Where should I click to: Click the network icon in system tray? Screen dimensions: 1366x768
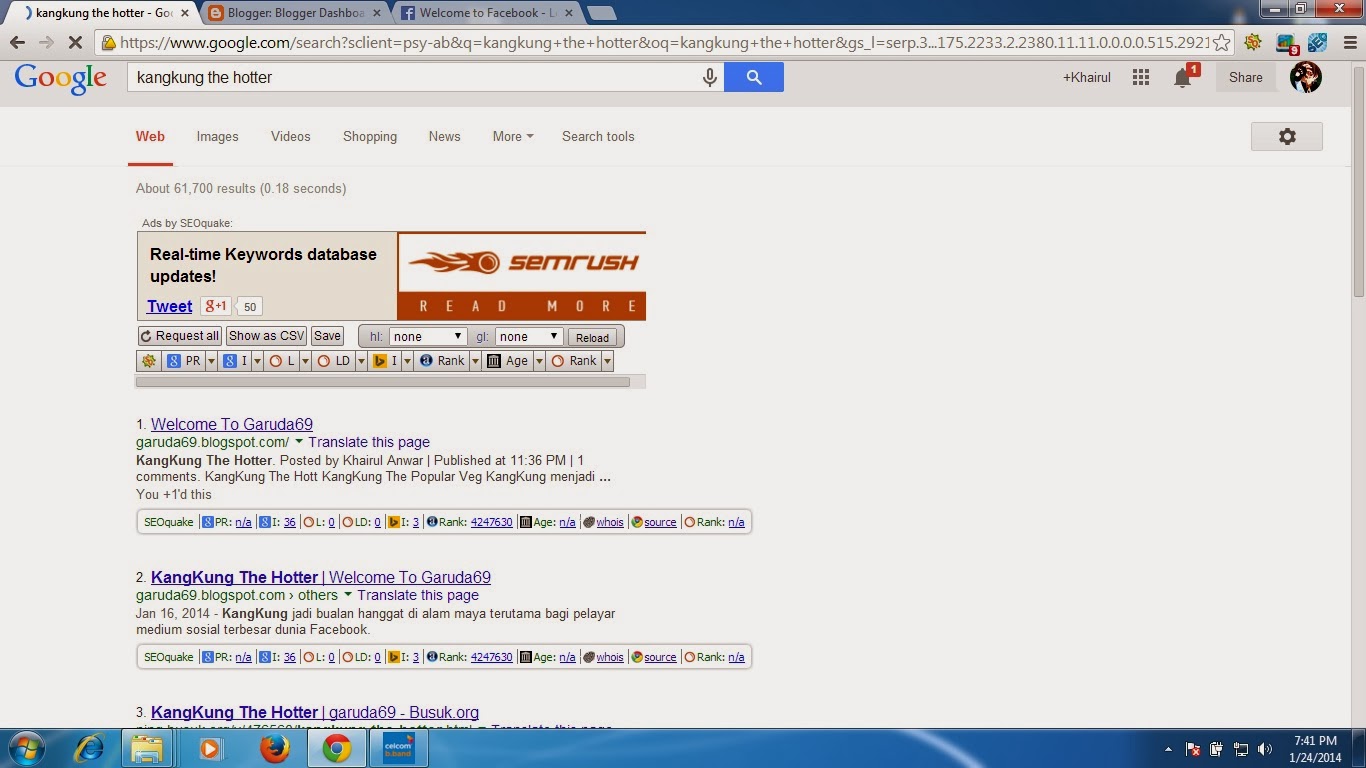[1241, 749]
